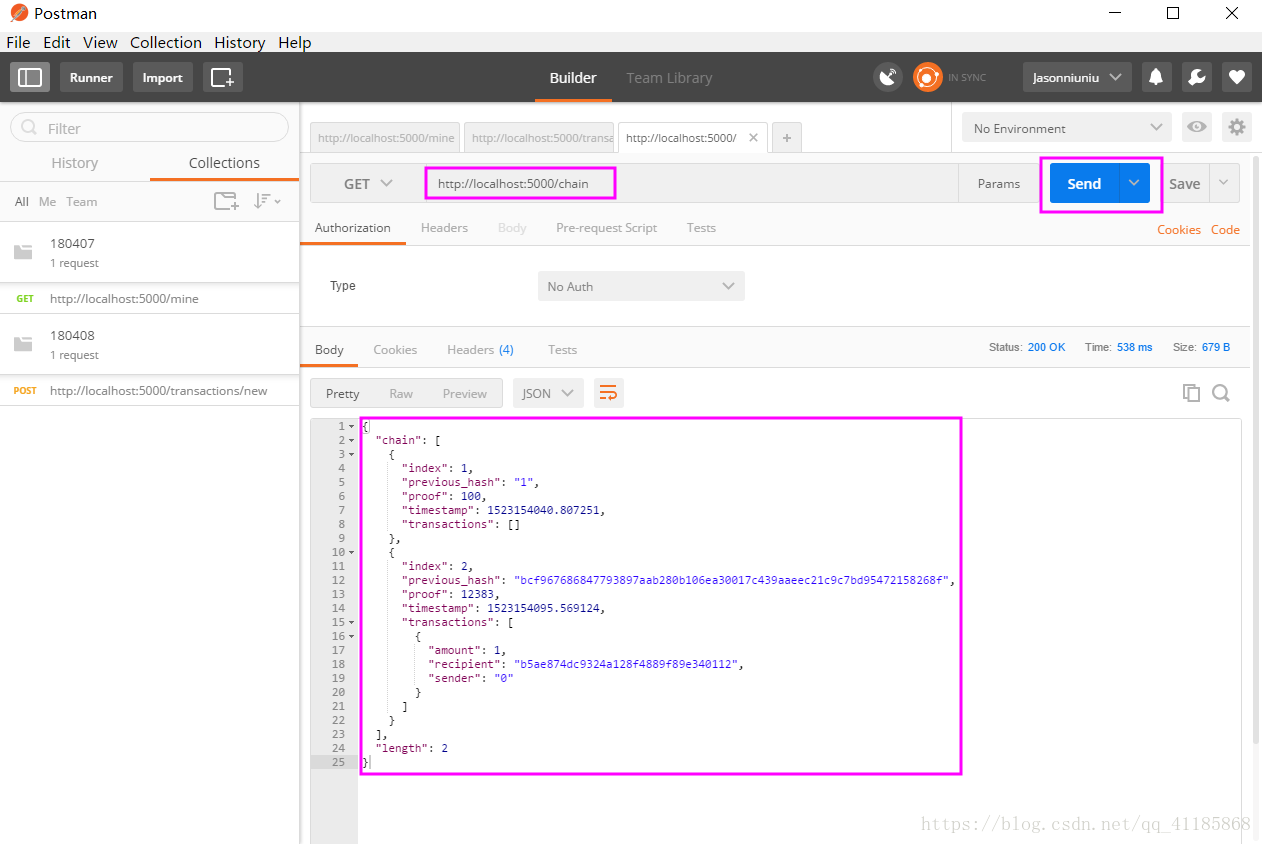Screen dimensions: 1262x844
Task: Open notifications bell icon
Action: click(x=1156, y=77)
